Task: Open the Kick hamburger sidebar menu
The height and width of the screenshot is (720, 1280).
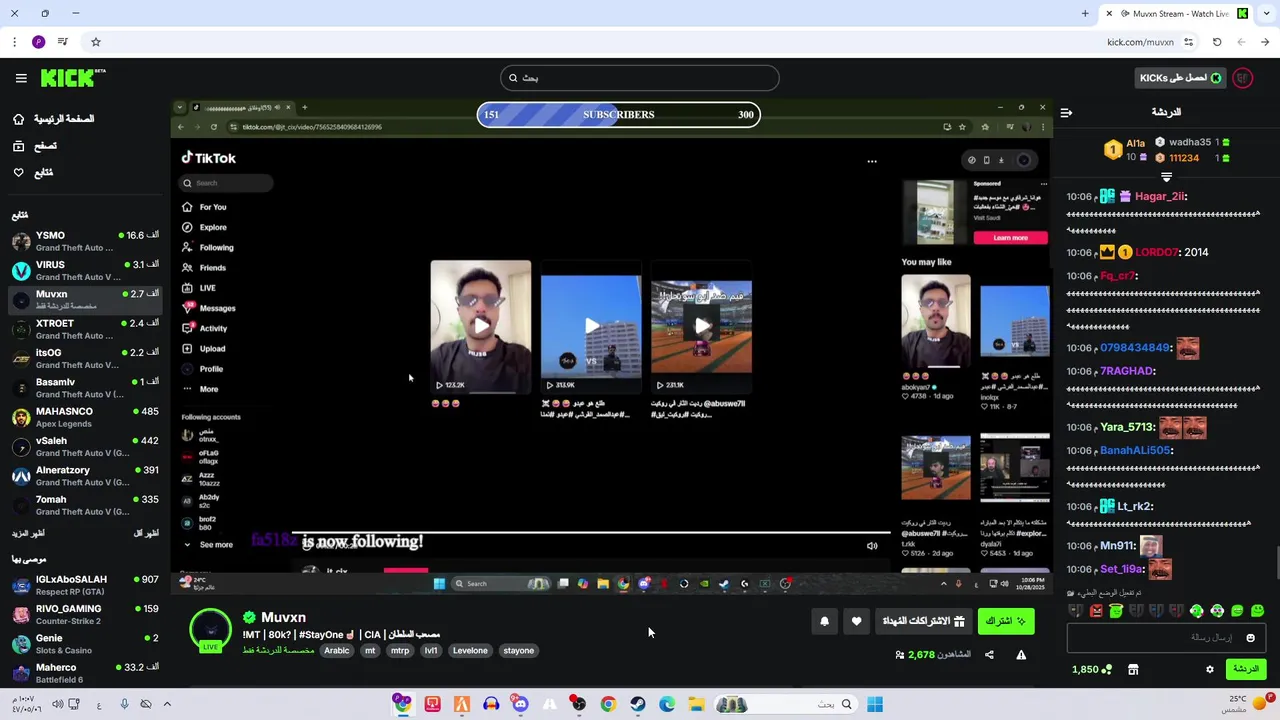Action: (x=21, y=78)
